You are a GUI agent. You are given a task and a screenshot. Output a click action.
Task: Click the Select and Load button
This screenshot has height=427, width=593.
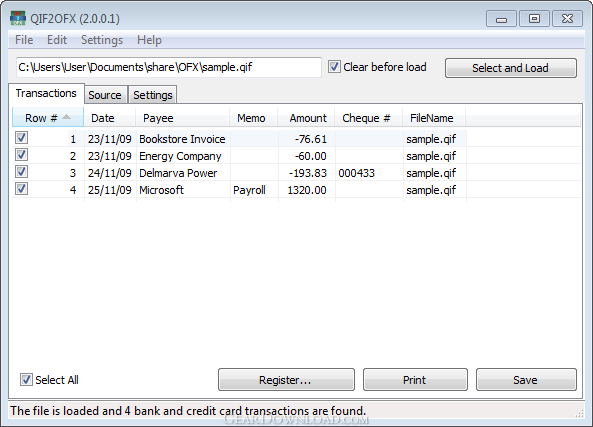click(x=511, y=68)
